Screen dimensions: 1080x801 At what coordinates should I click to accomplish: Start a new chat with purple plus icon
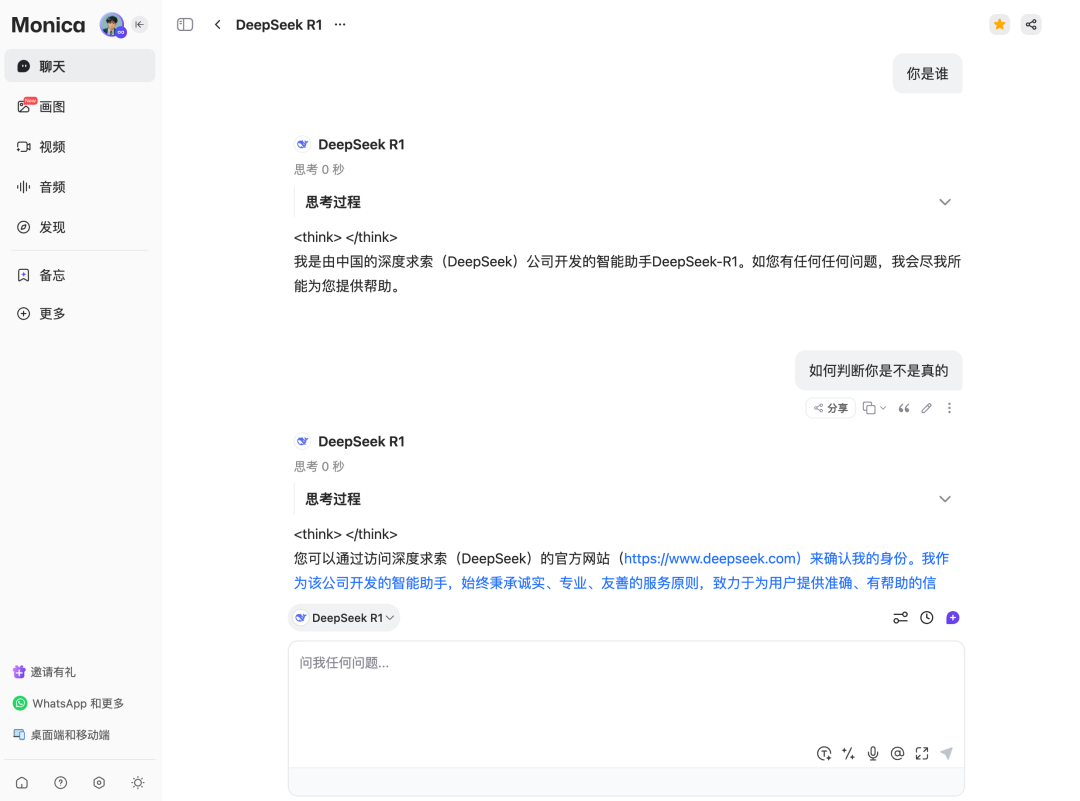[x=953, y=618]
